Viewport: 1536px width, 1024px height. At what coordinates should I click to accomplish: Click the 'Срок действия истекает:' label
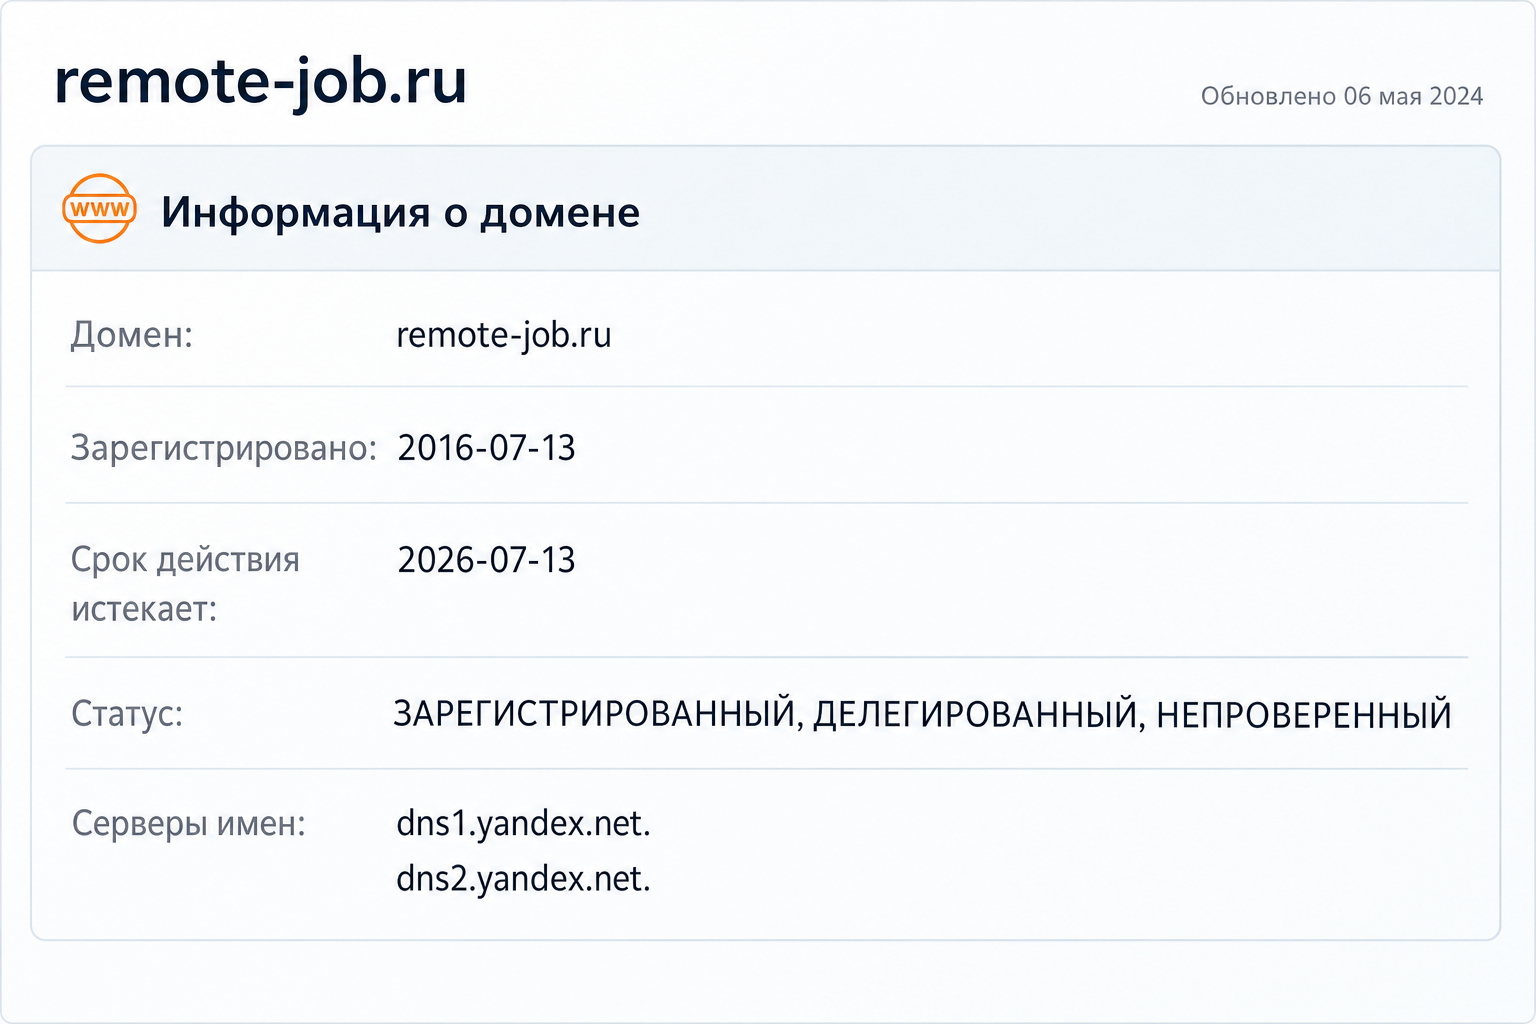185,584
